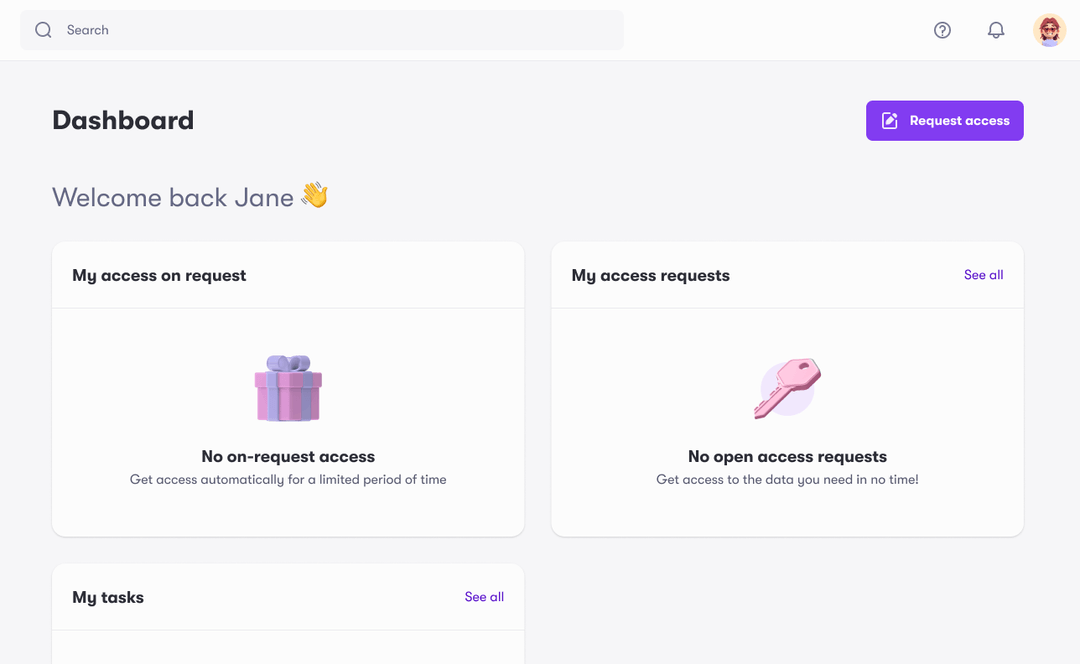Click the Dashboard page title
The height and width of the screenshot is (664, 1080).
click(123, 120)
